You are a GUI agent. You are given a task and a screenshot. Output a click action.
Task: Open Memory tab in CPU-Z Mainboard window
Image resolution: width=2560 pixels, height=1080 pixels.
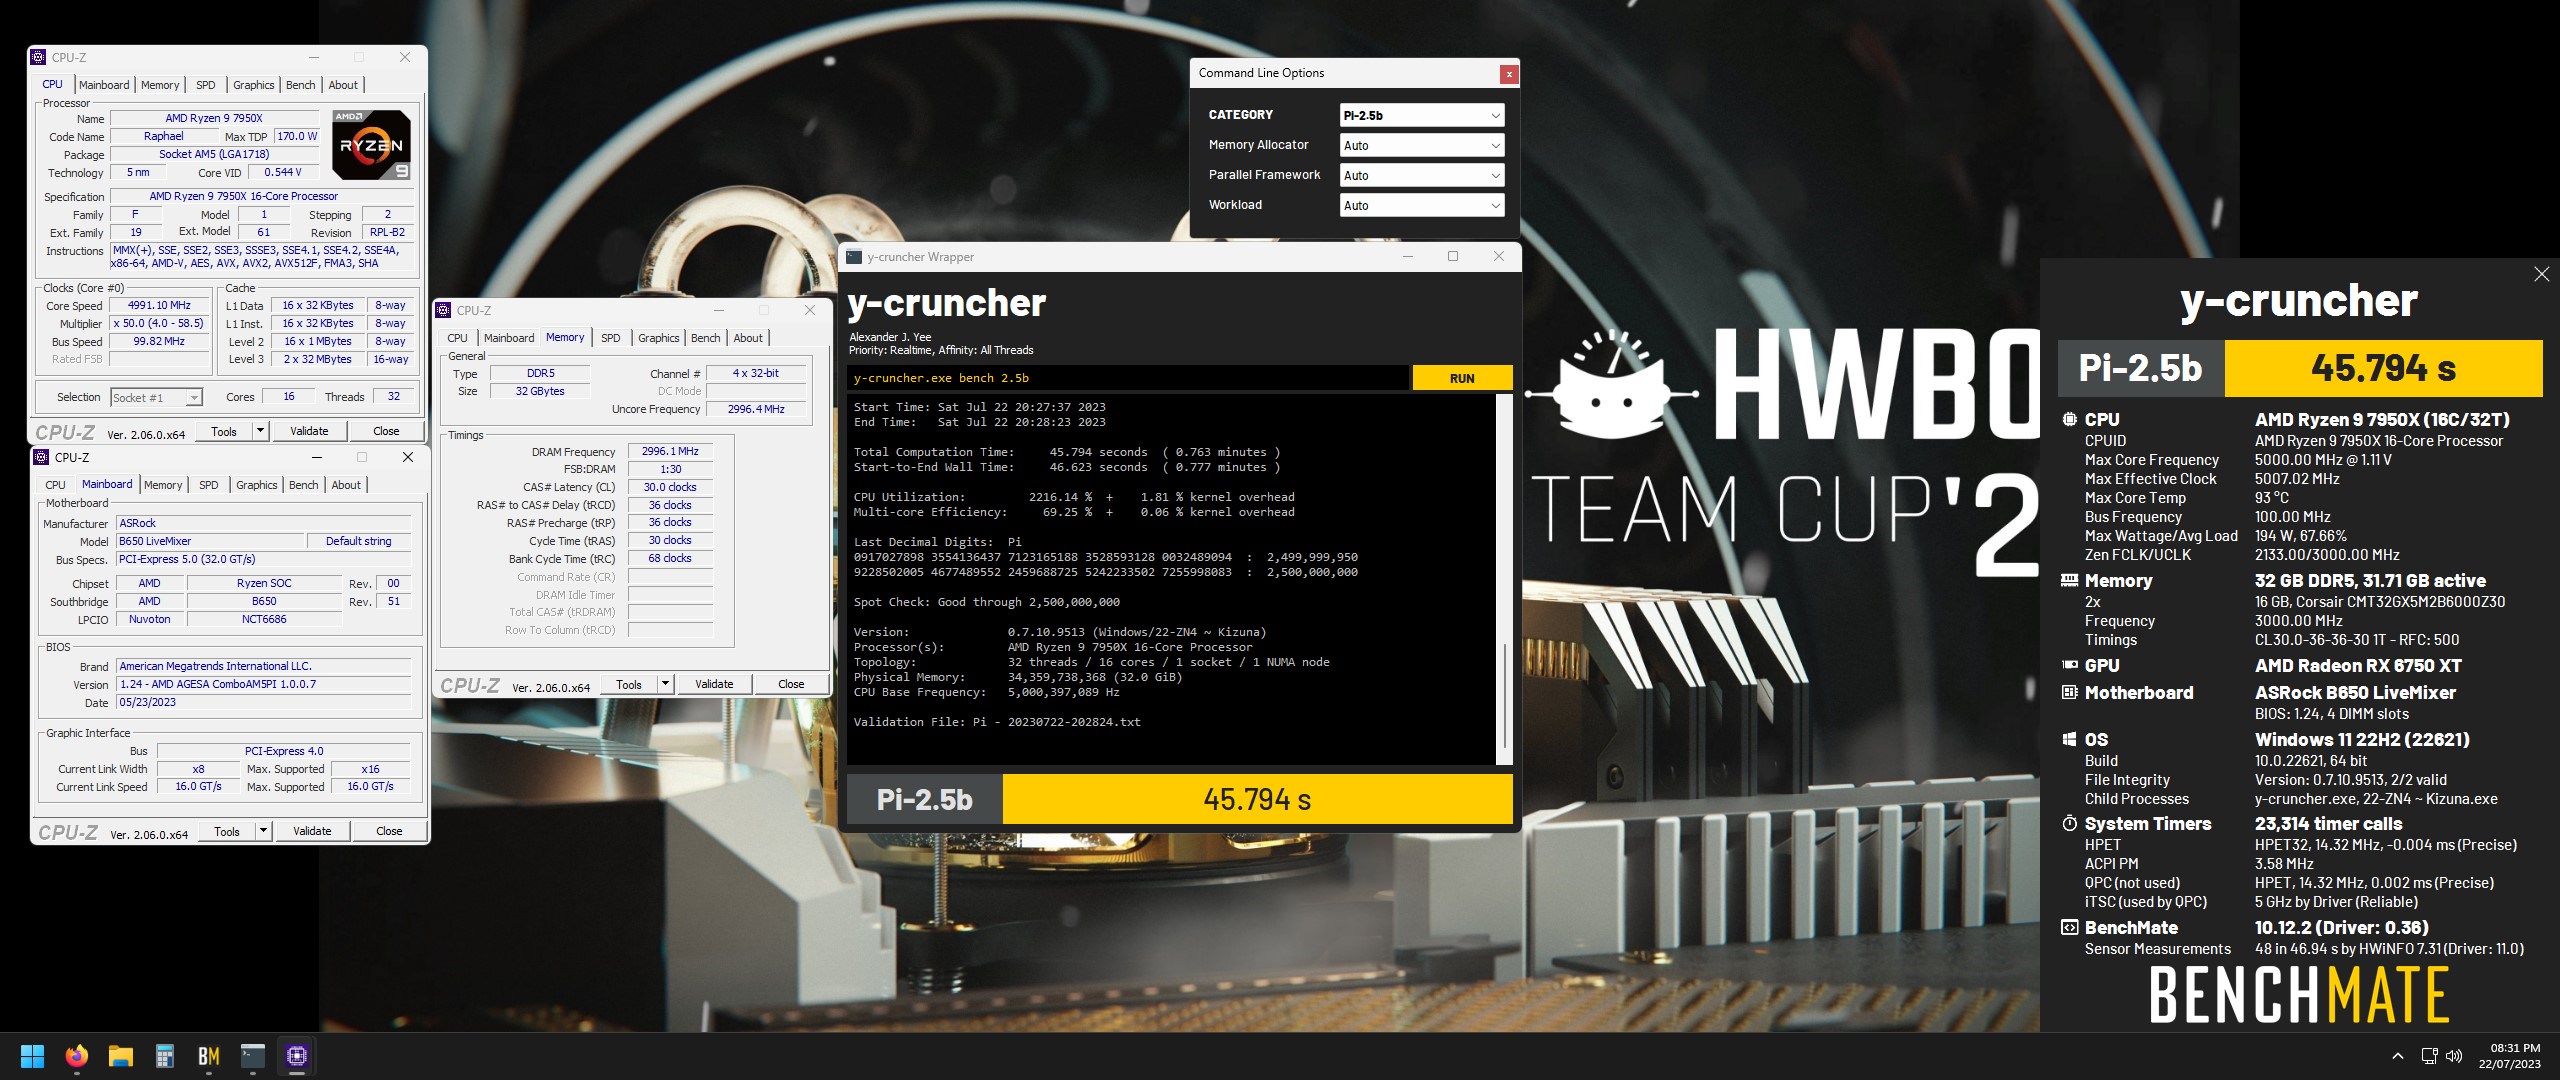[163, 485]
